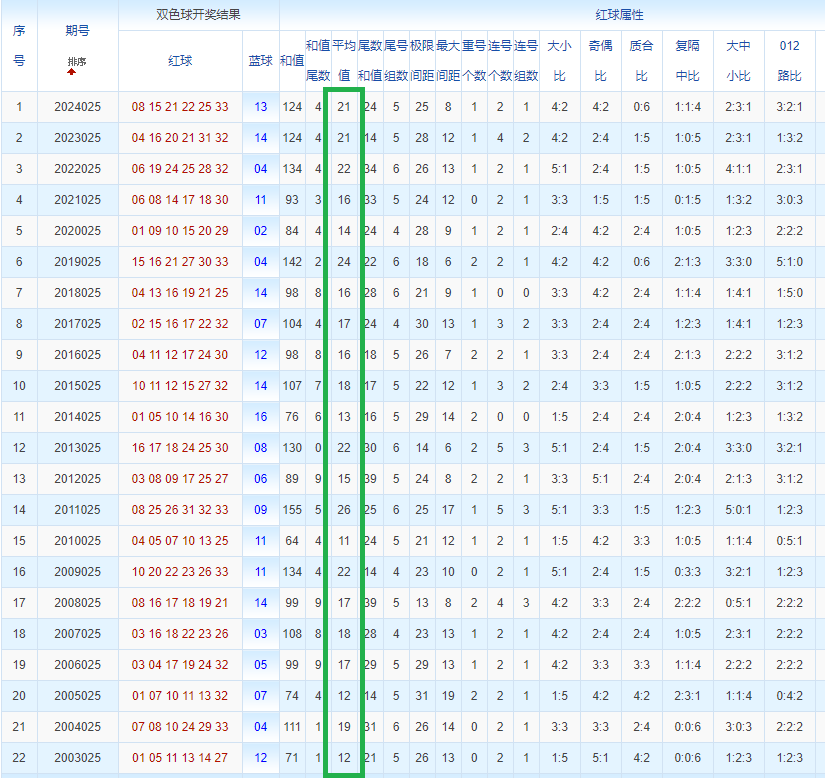This screenshot has width=825, height=778.
Task: Select issue number 2011025
Action: (x=77, y=510)
